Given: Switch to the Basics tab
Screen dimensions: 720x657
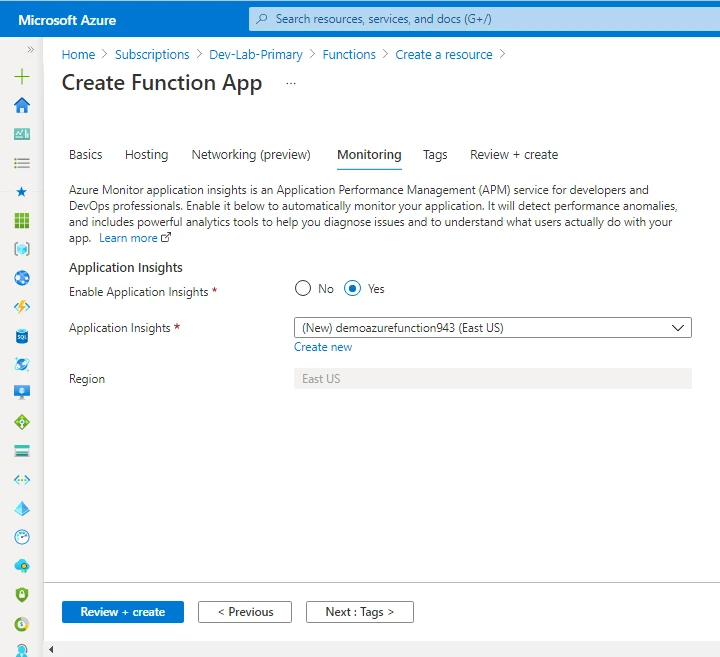Looking at the screenshot, I should 85,155.
